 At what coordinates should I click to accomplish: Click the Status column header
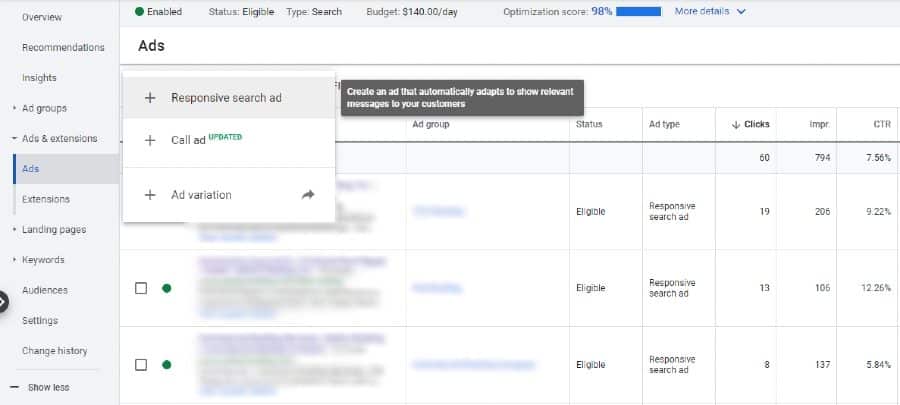(x=589, y=124)
